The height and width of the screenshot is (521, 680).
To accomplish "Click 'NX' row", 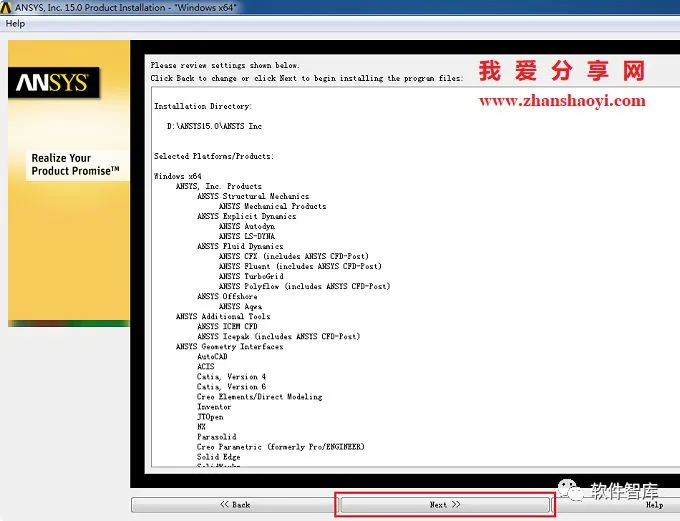I will (202, 426).
